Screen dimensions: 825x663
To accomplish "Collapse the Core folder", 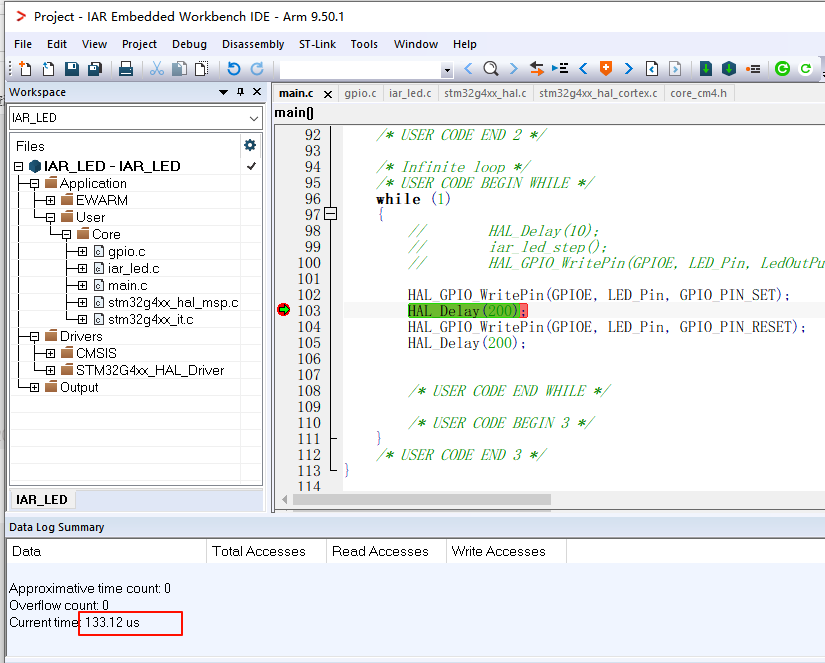I will (x=66, y=235).
